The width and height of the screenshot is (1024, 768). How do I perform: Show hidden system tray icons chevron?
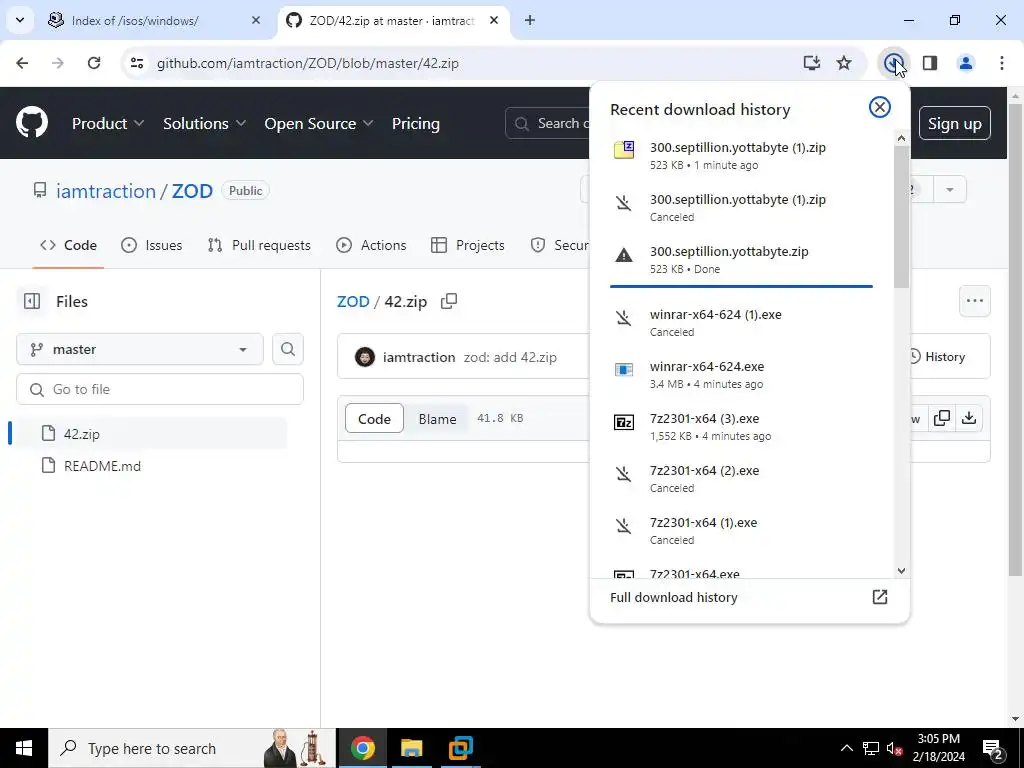tap(846, 748)
